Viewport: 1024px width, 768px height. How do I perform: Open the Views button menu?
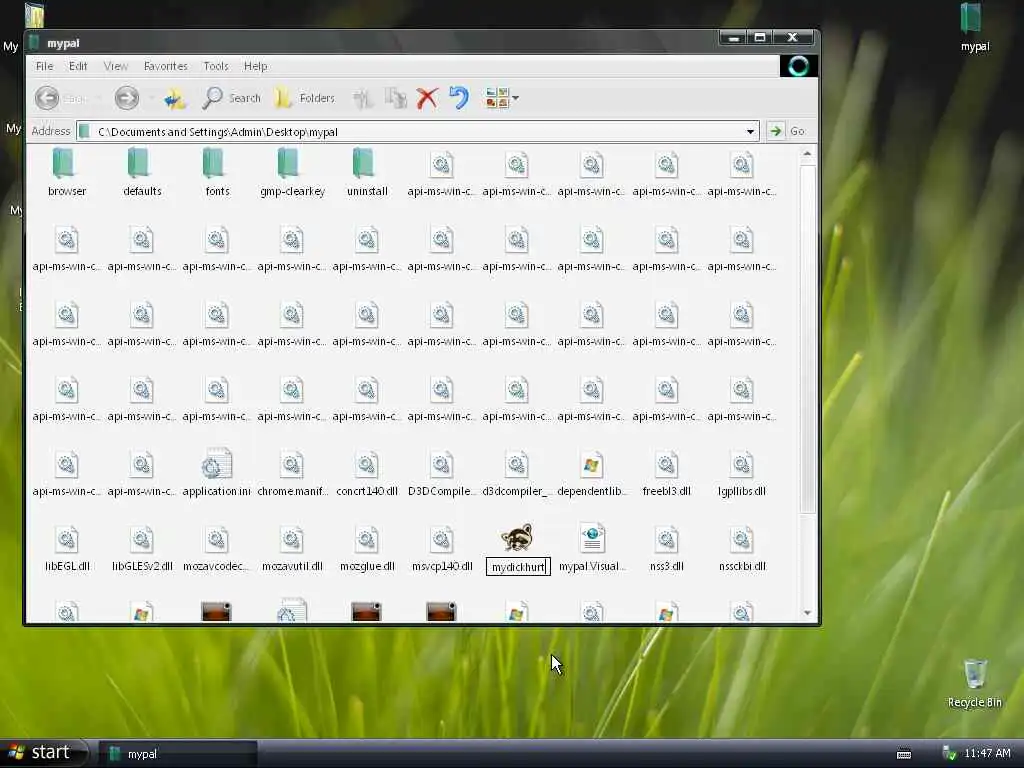click(x=502, y=98)
